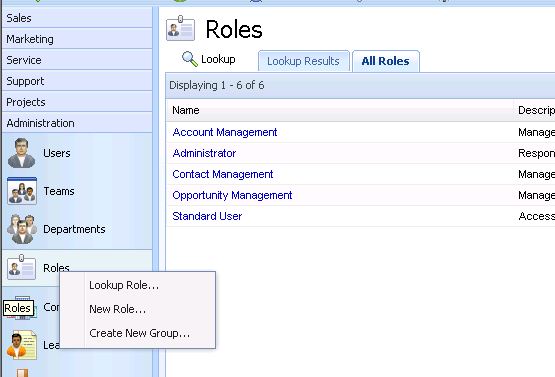
Task: Click the Lookup magnifying glass icon
Action: click(x=190, y=59)
